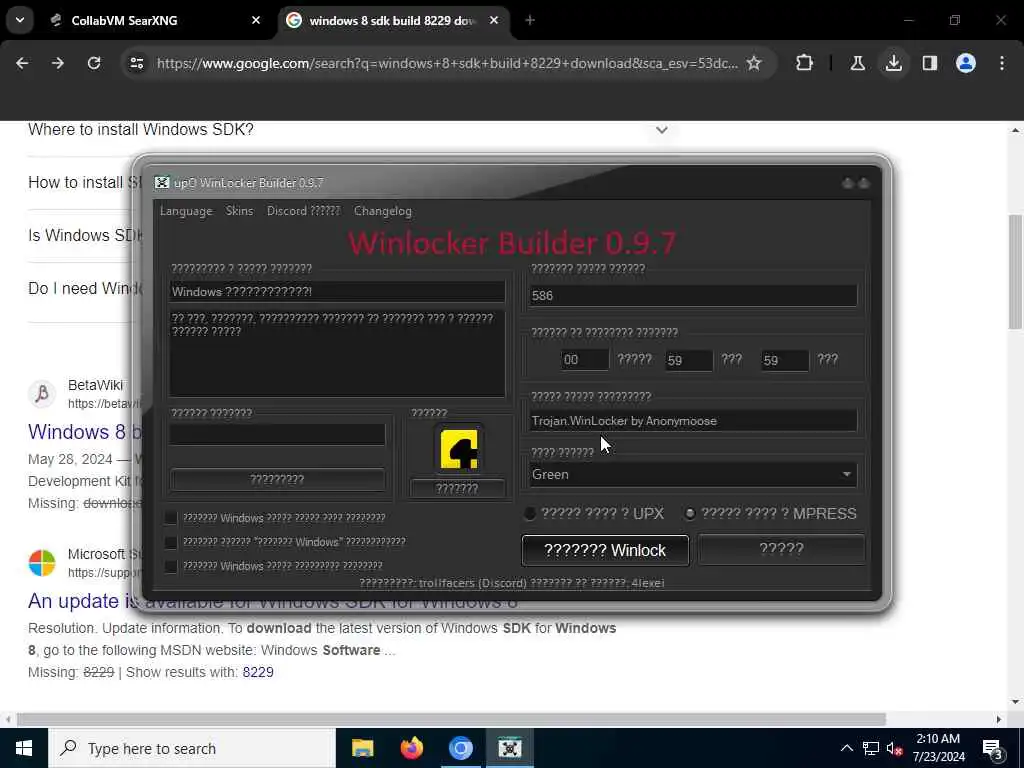Switch to the windows 8 sdk build 8229 tab

395,20
